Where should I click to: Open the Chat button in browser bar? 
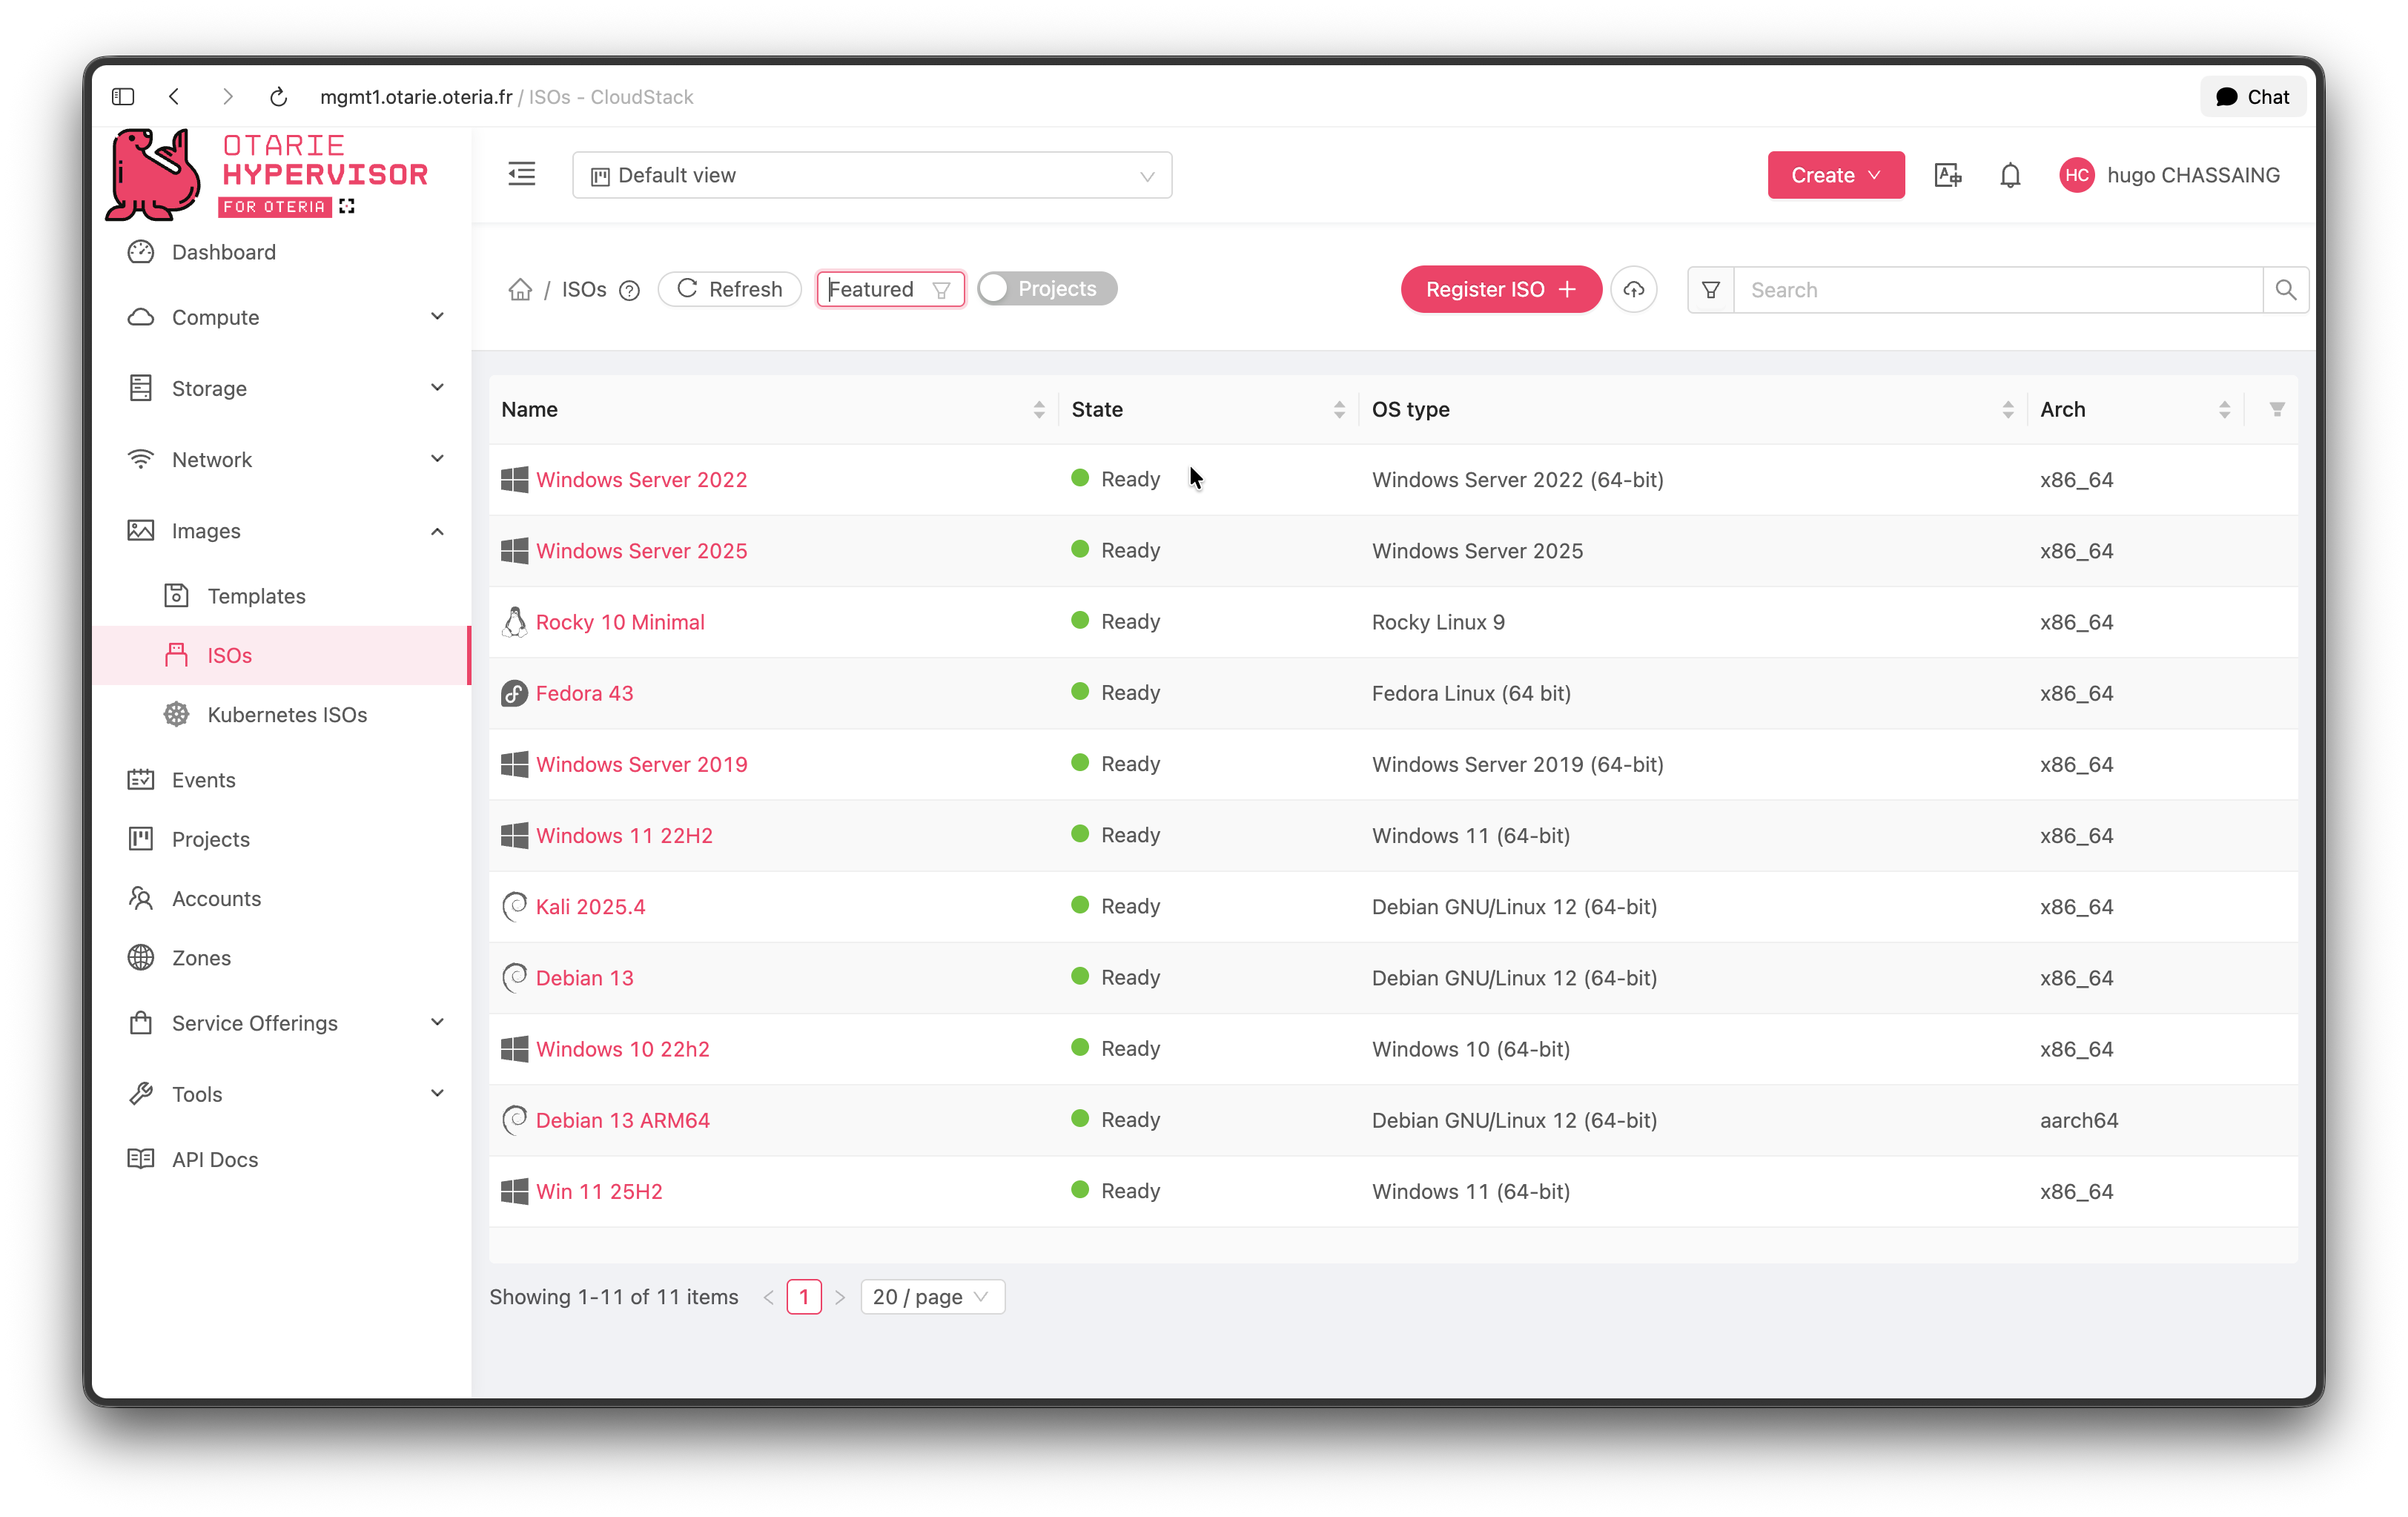click(x=2252, y=97)
